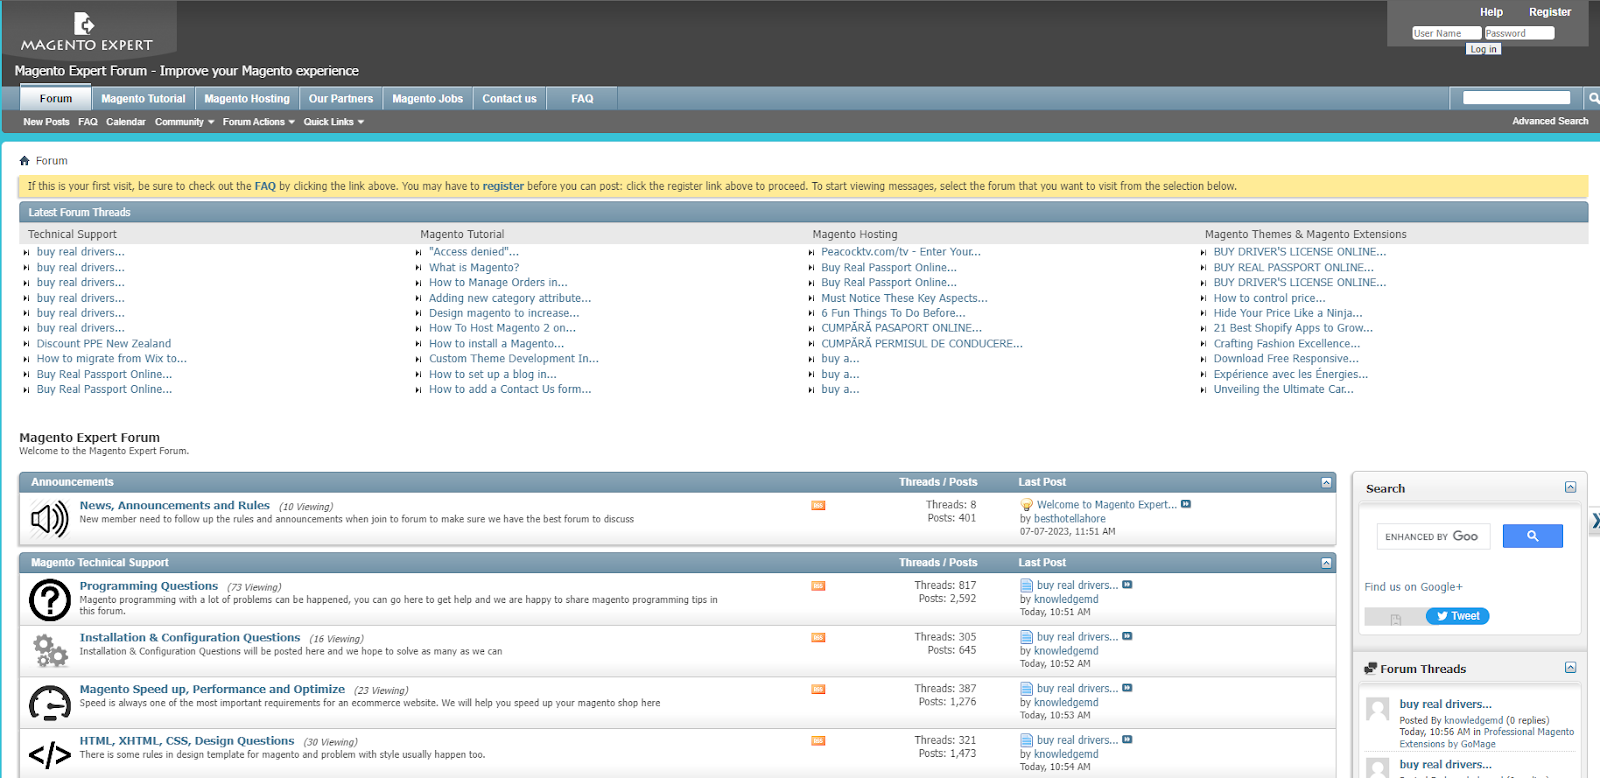
Task: Switch to the Forum tab
Action: (x=56, y=98)
